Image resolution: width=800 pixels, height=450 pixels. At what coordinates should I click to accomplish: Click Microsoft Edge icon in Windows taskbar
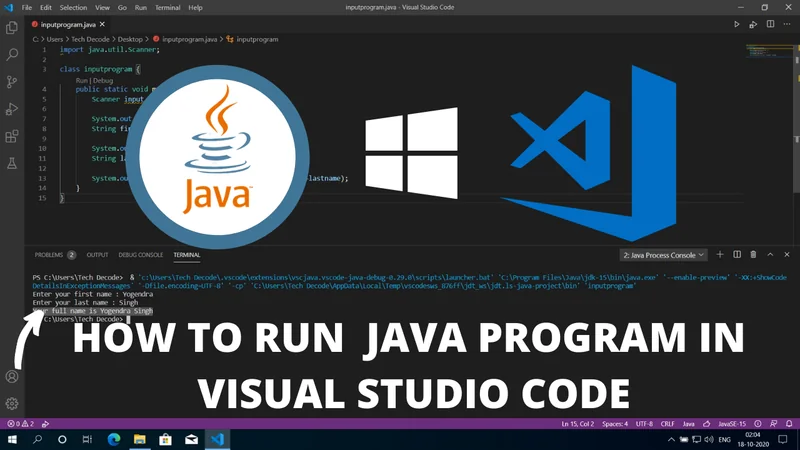click(x=112, y=439)
